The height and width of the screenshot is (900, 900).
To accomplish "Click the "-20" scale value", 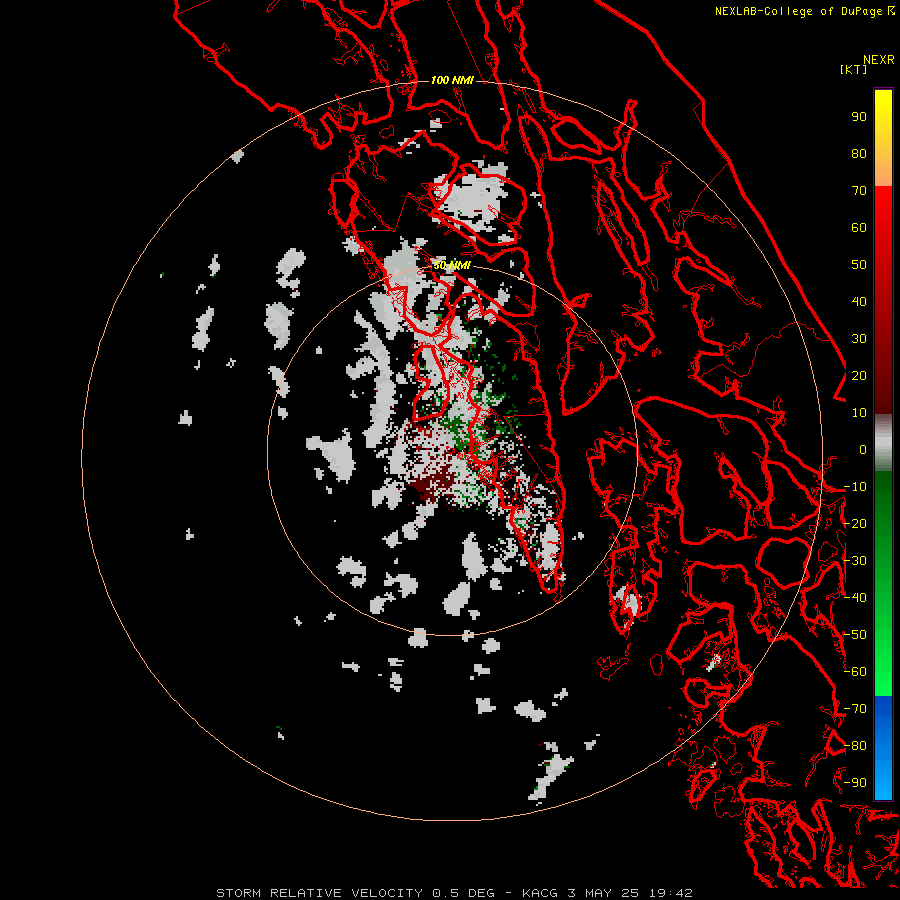I will (x=855, y=523).
